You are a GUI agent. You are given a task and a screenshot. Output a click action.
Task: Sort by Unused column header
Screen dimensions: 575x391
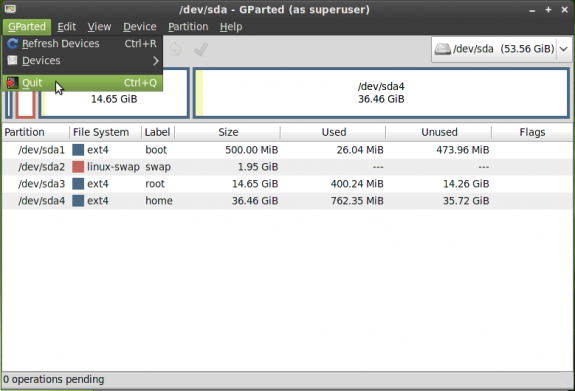tap(439, 132)
